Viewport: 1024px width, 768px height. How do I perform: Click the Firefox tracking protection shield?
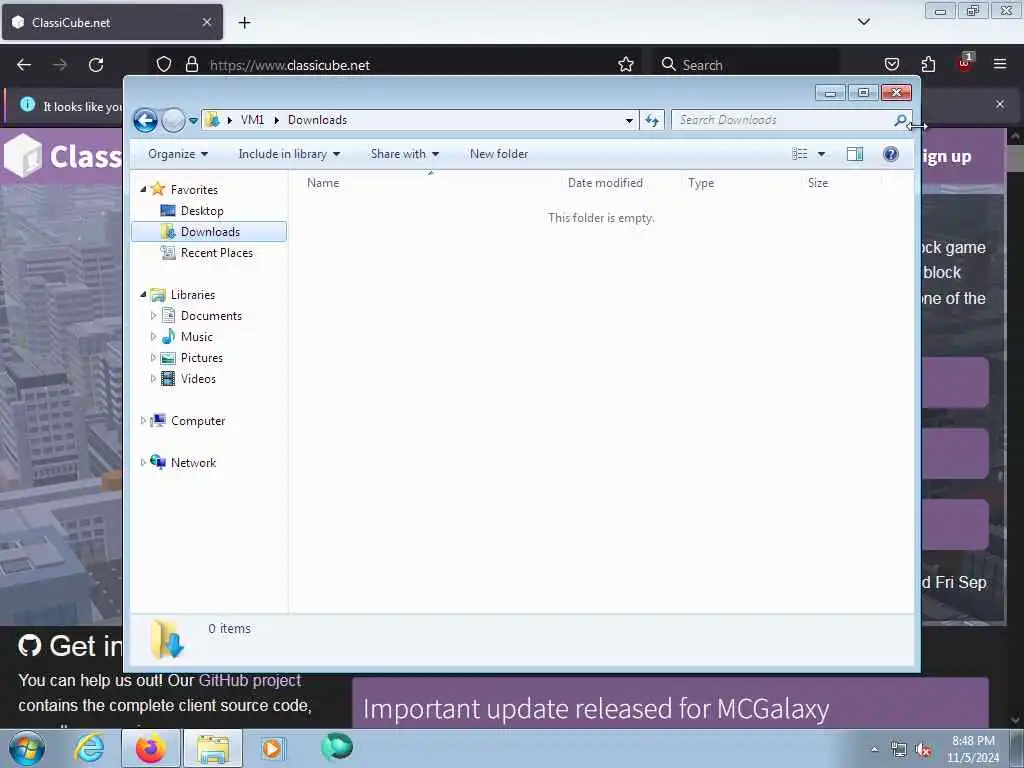click(x=164, y=65)
